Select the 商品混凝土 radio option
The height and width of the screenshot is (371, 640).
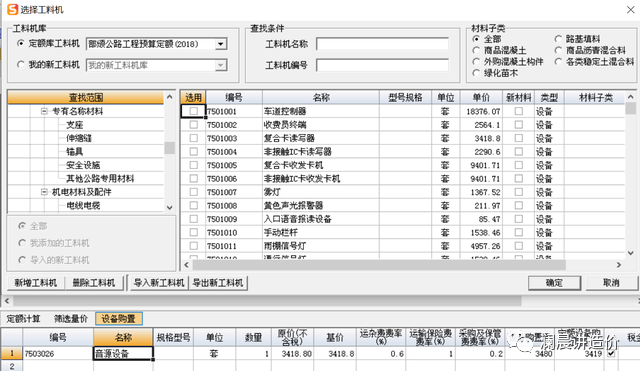pyautogui.click(x=476, y=50)
